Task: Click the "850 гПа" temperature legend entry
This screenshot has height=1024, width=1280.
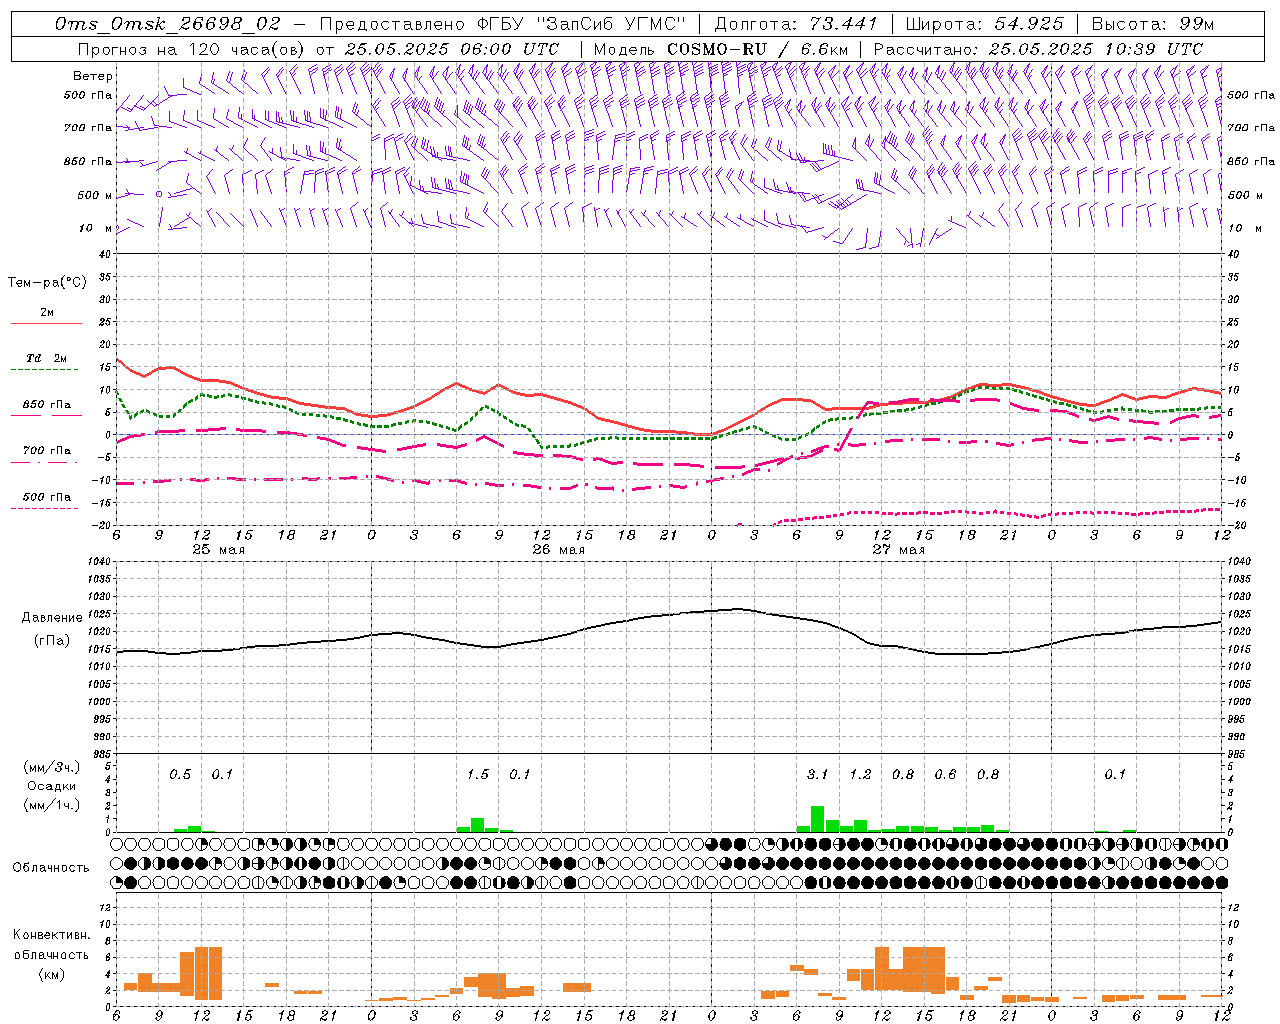Action: tap(47, 404)
